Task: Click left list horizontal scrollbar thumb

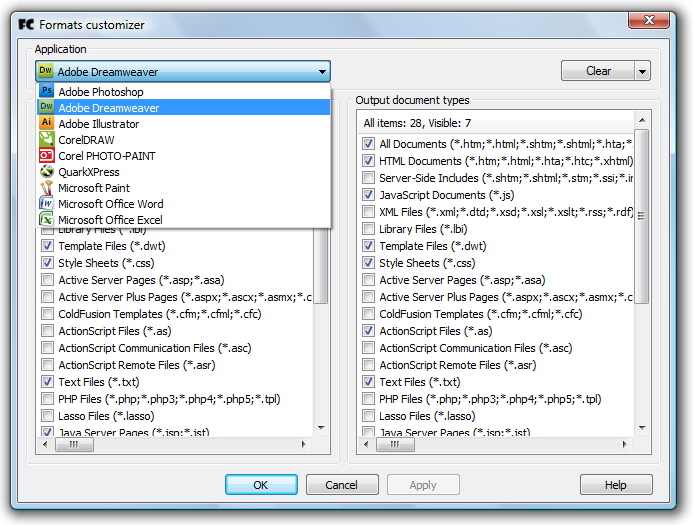Action: pos(74,444)
